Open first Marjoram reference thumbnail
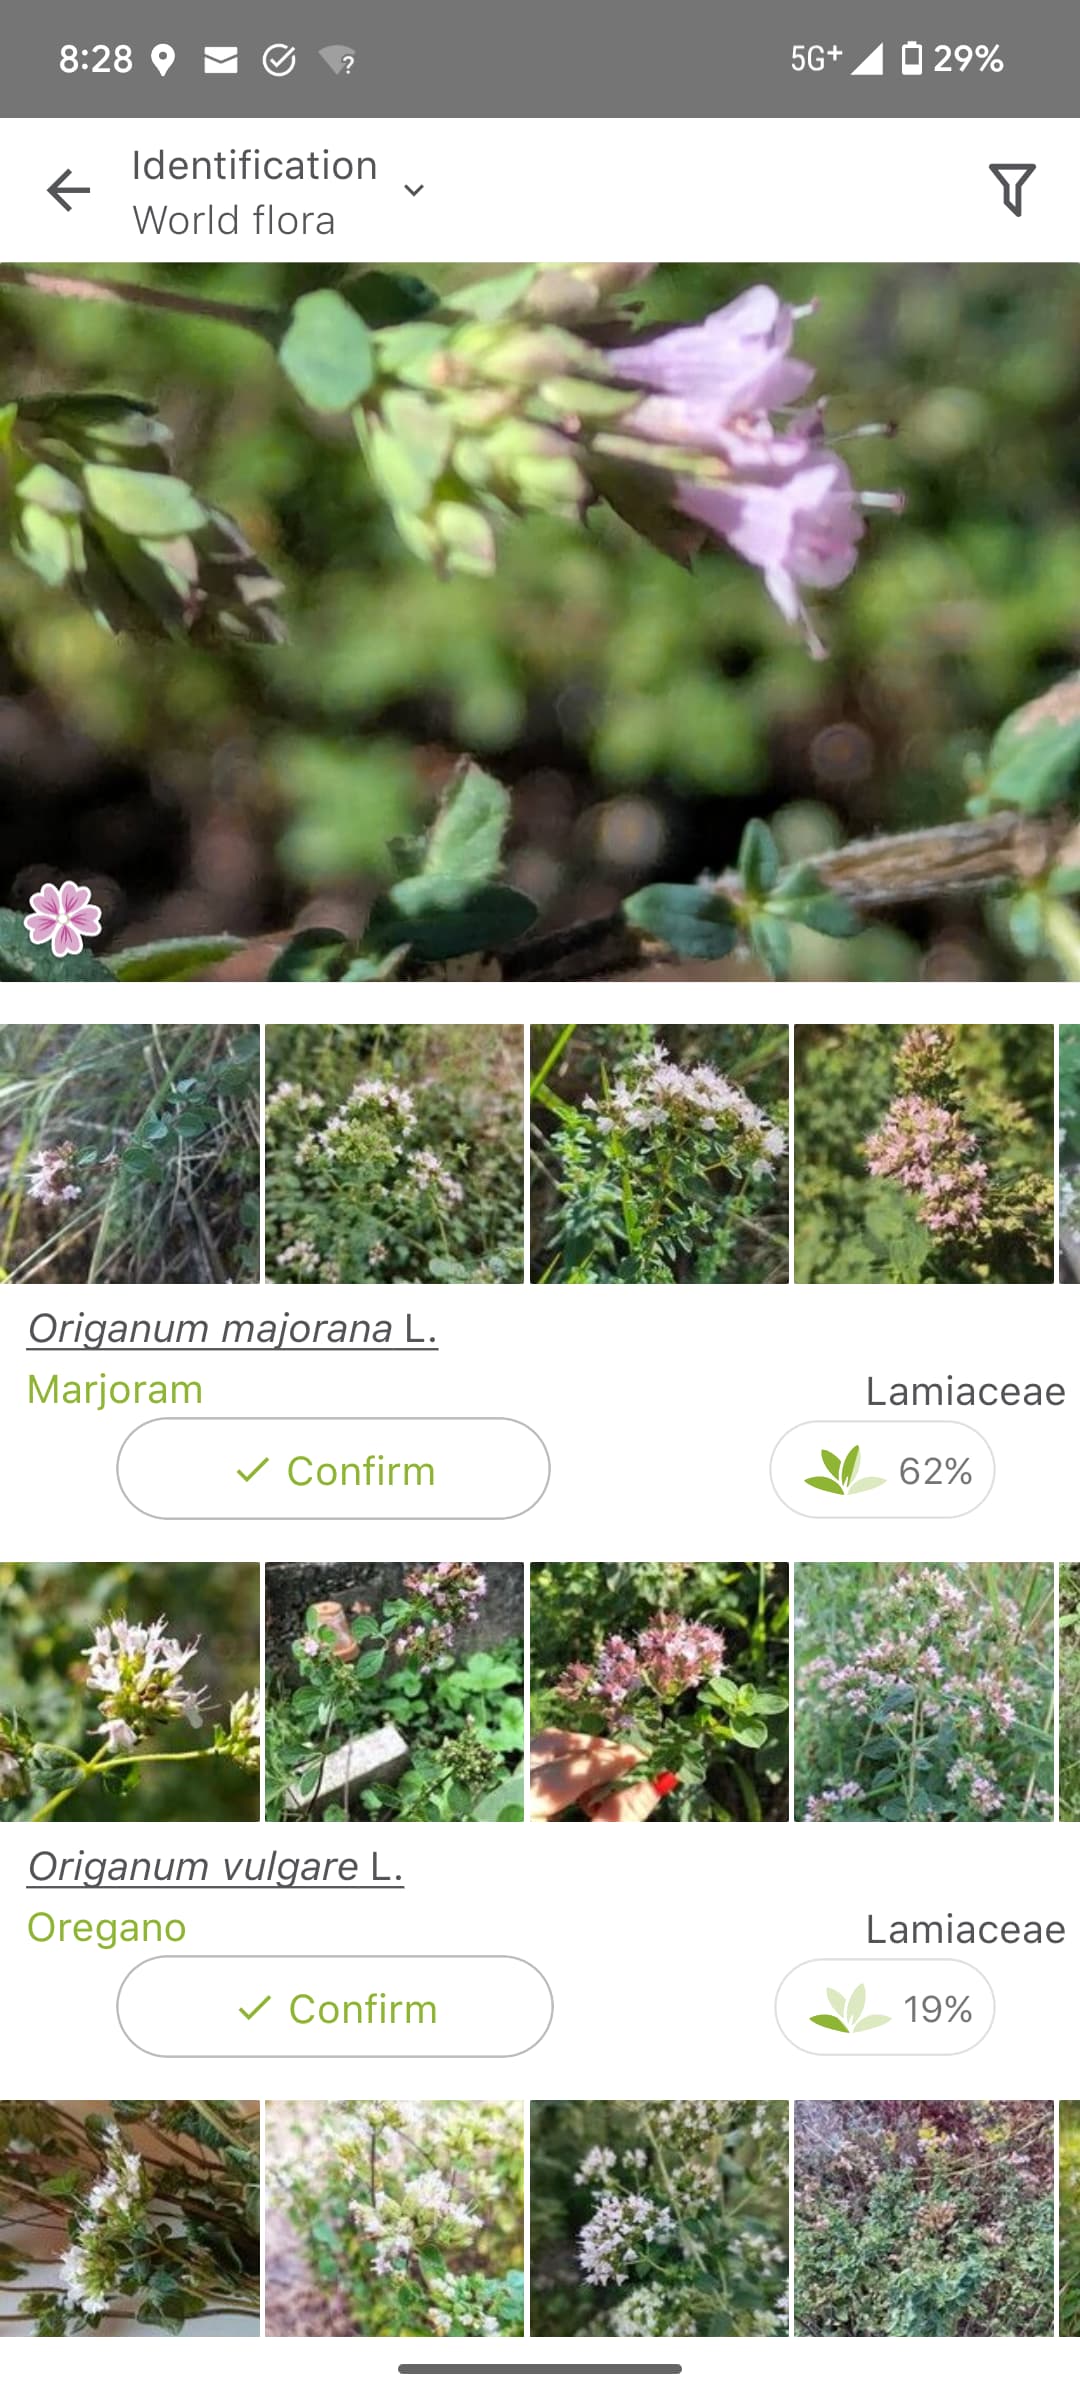This screenshot has width=1080, height=2400. [x=130, y=1154]
